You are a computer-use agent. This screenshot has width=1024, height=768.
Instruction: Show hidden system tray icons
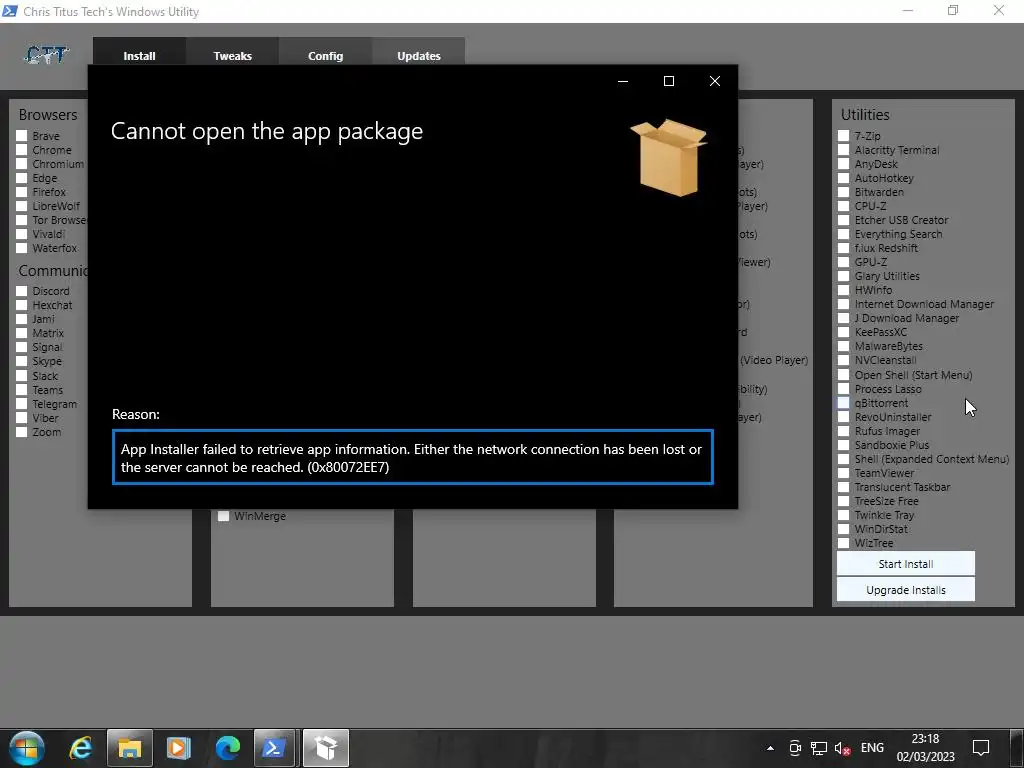771,748
